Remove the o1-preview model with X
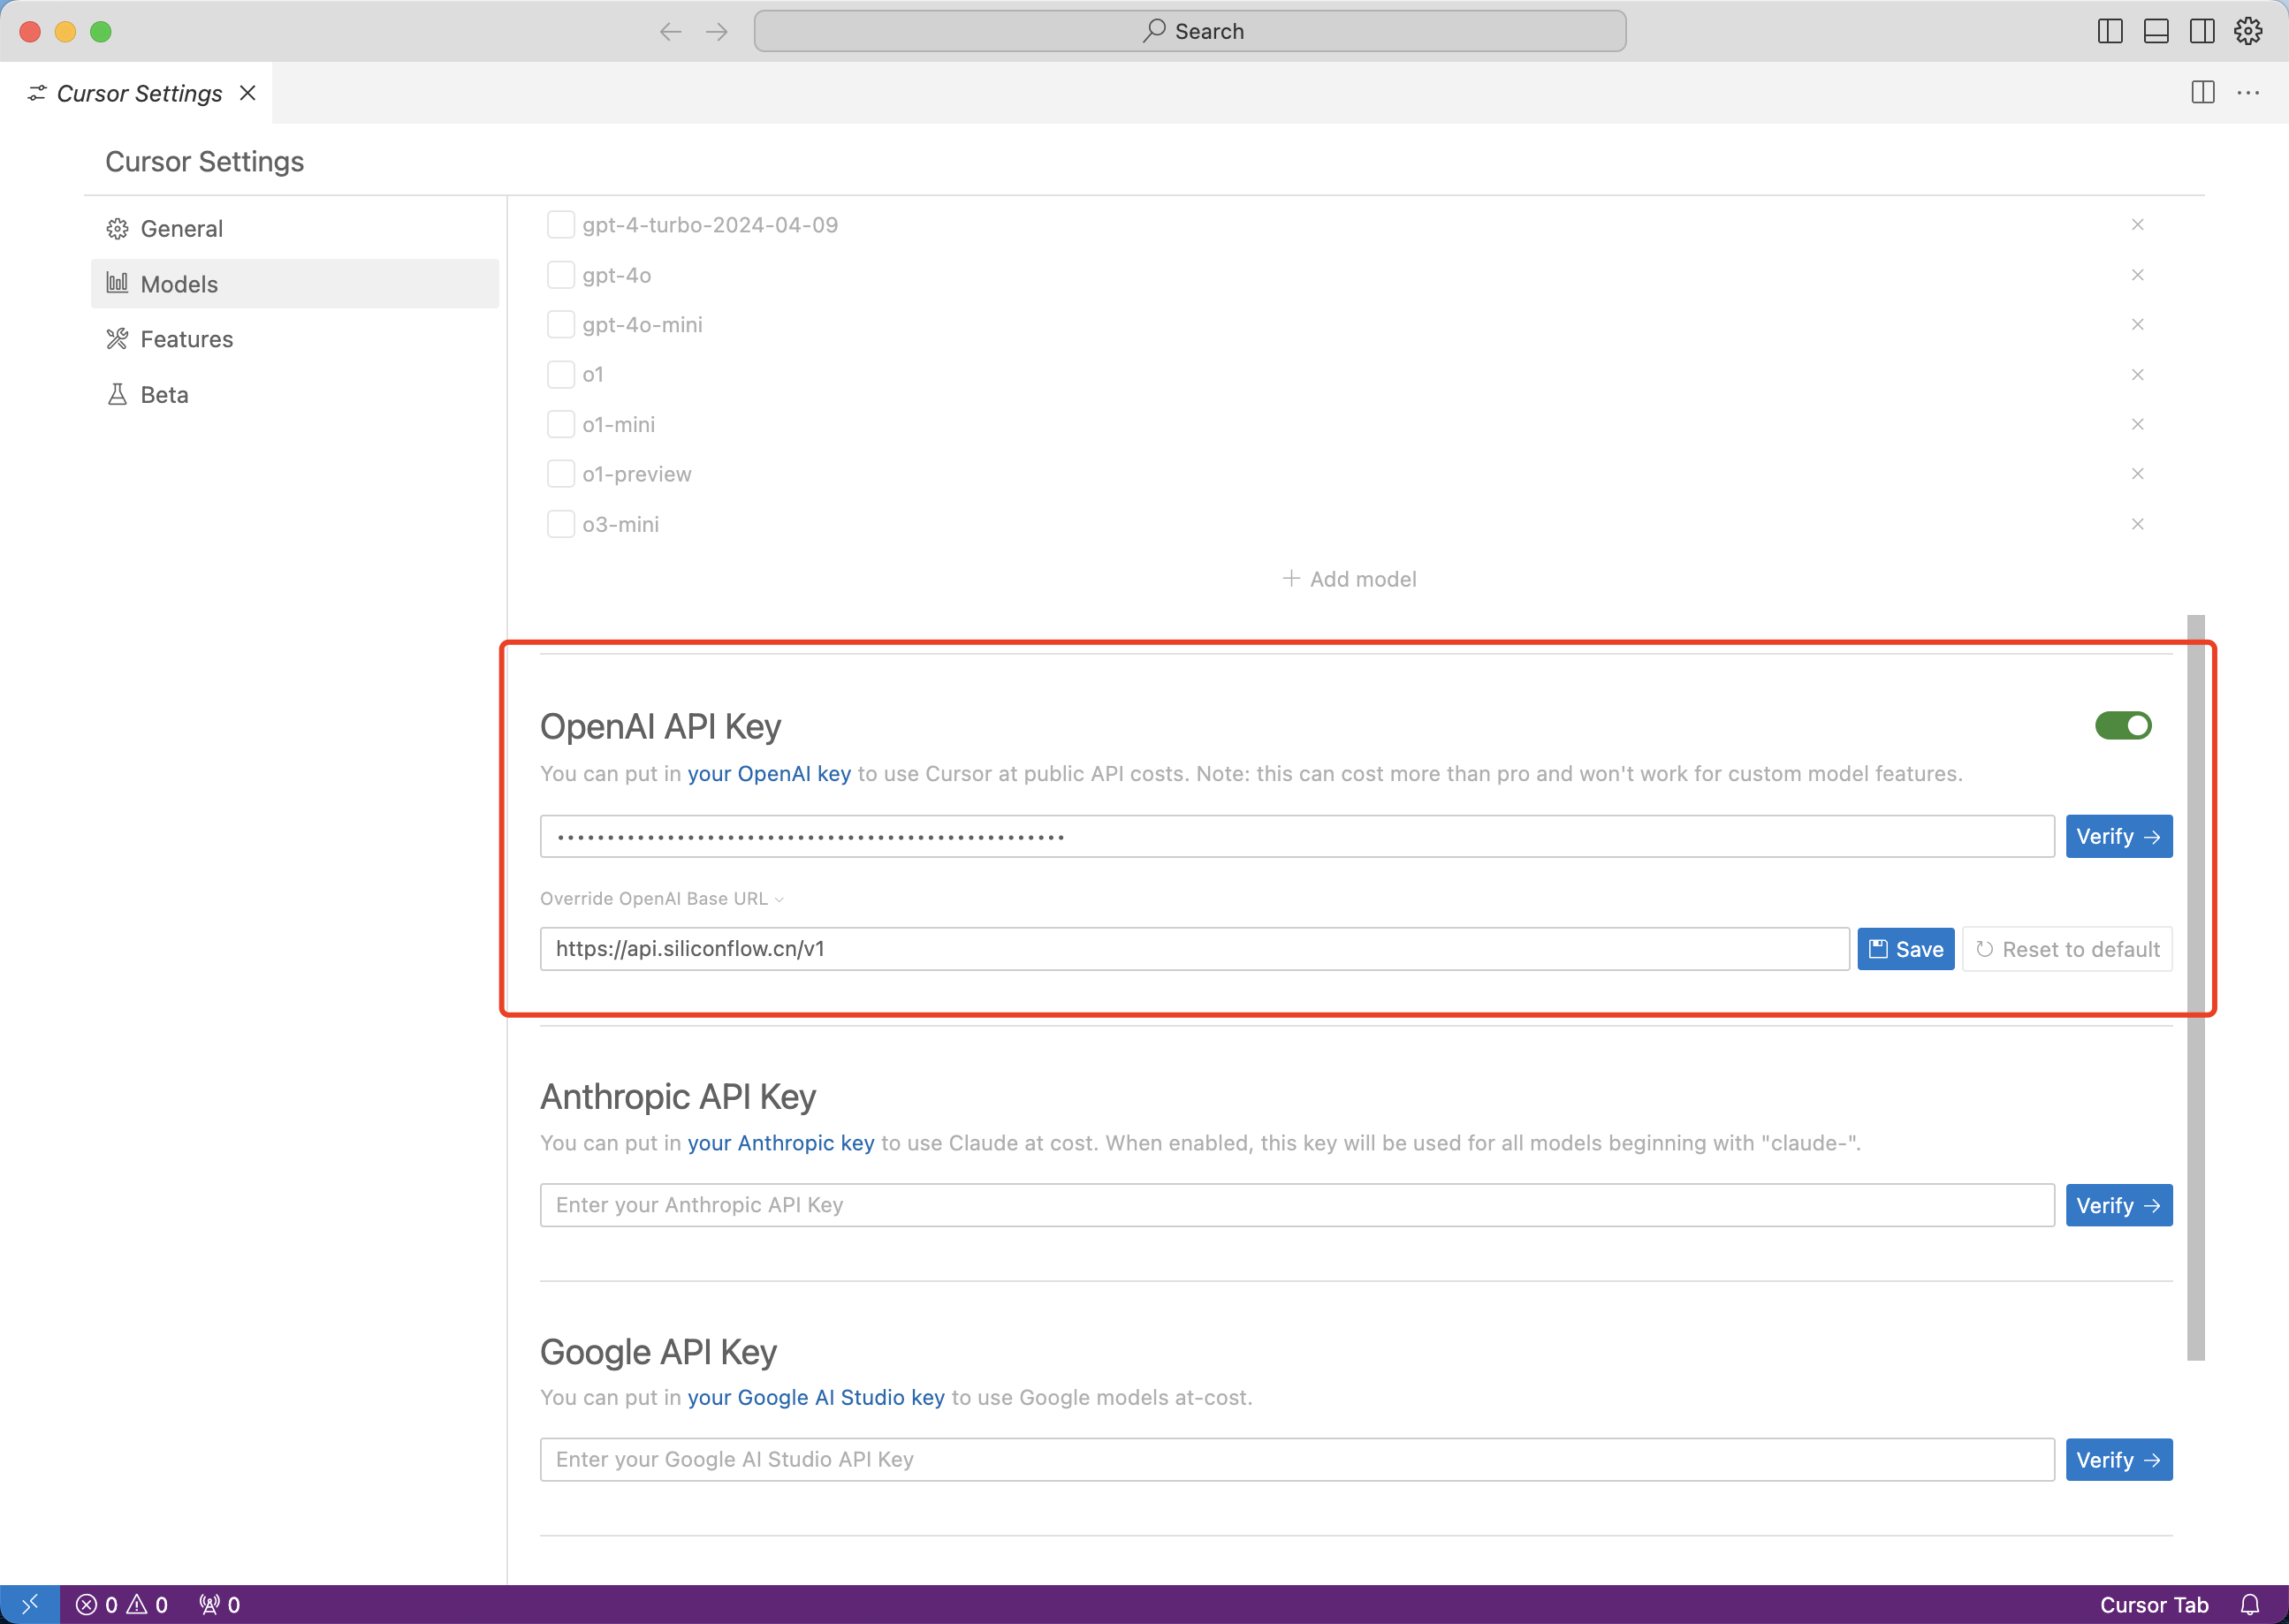The width and height of the screenshot is (2289, 1624). pyautogui.click(x=2137, y=474)
